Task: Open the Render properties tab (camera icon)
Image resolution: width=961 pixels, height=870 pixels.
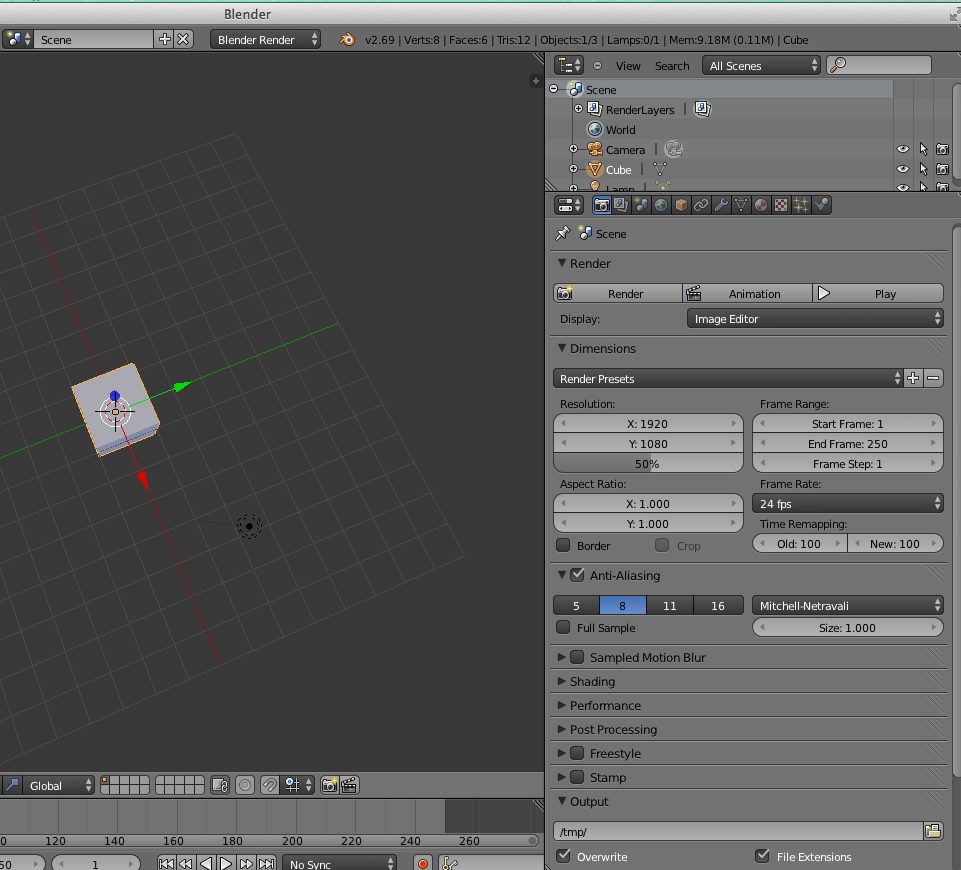Action: [x=601, y=205]
